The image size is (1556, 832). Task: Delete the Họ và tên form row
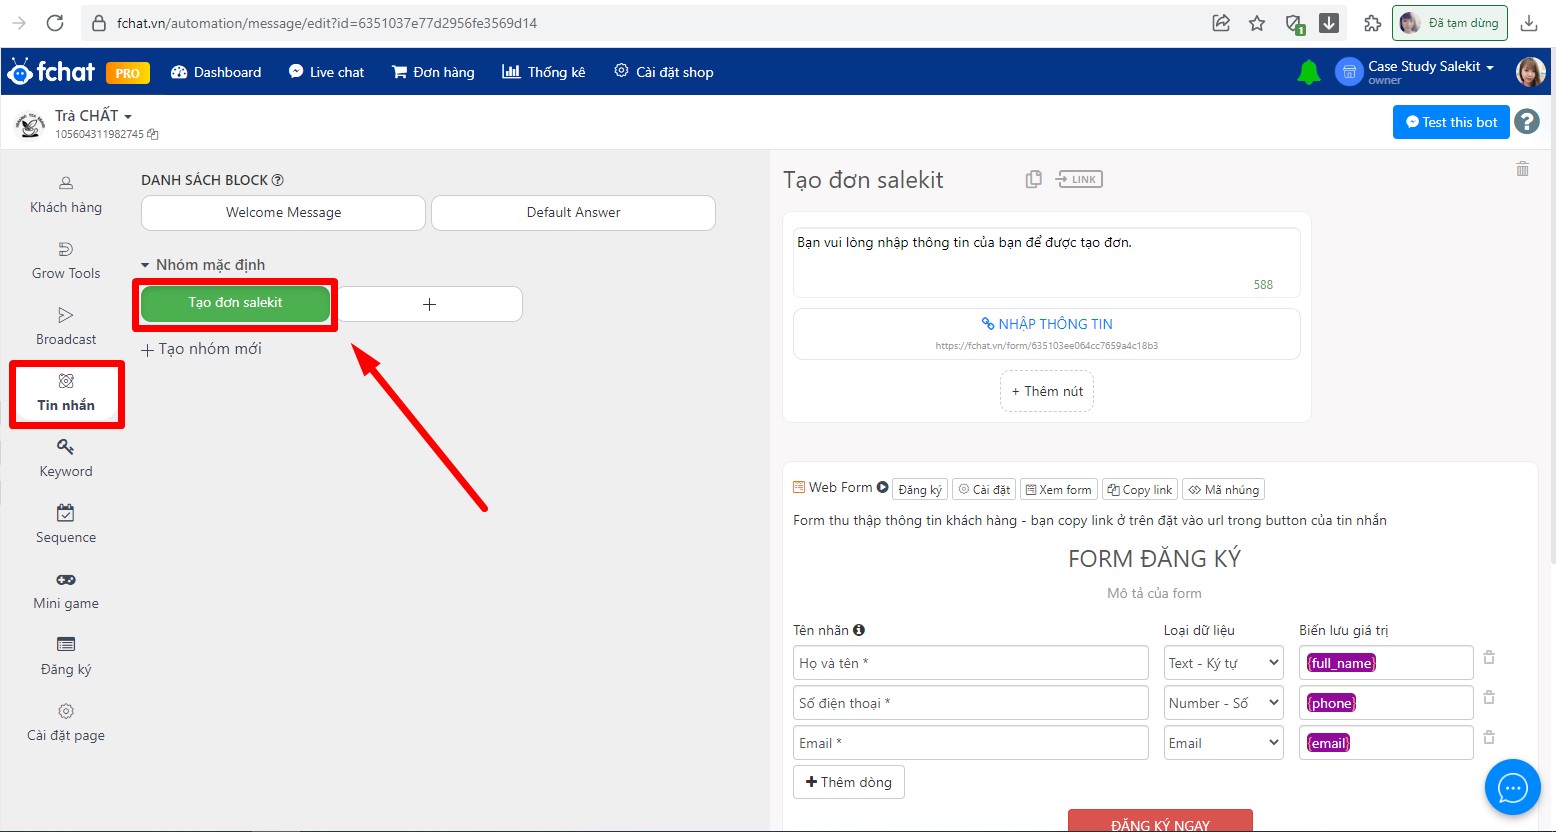1489,657
